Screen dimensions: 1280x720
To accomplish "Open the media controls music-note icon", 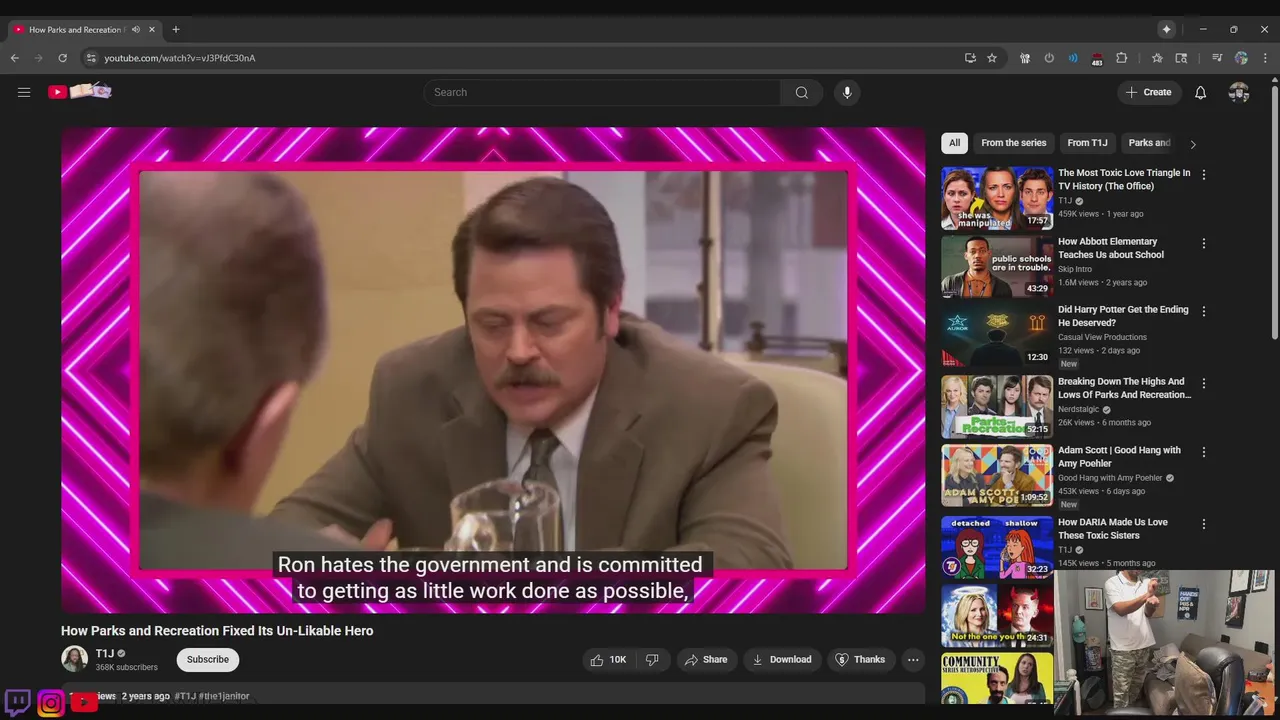I will point(1217,58).
